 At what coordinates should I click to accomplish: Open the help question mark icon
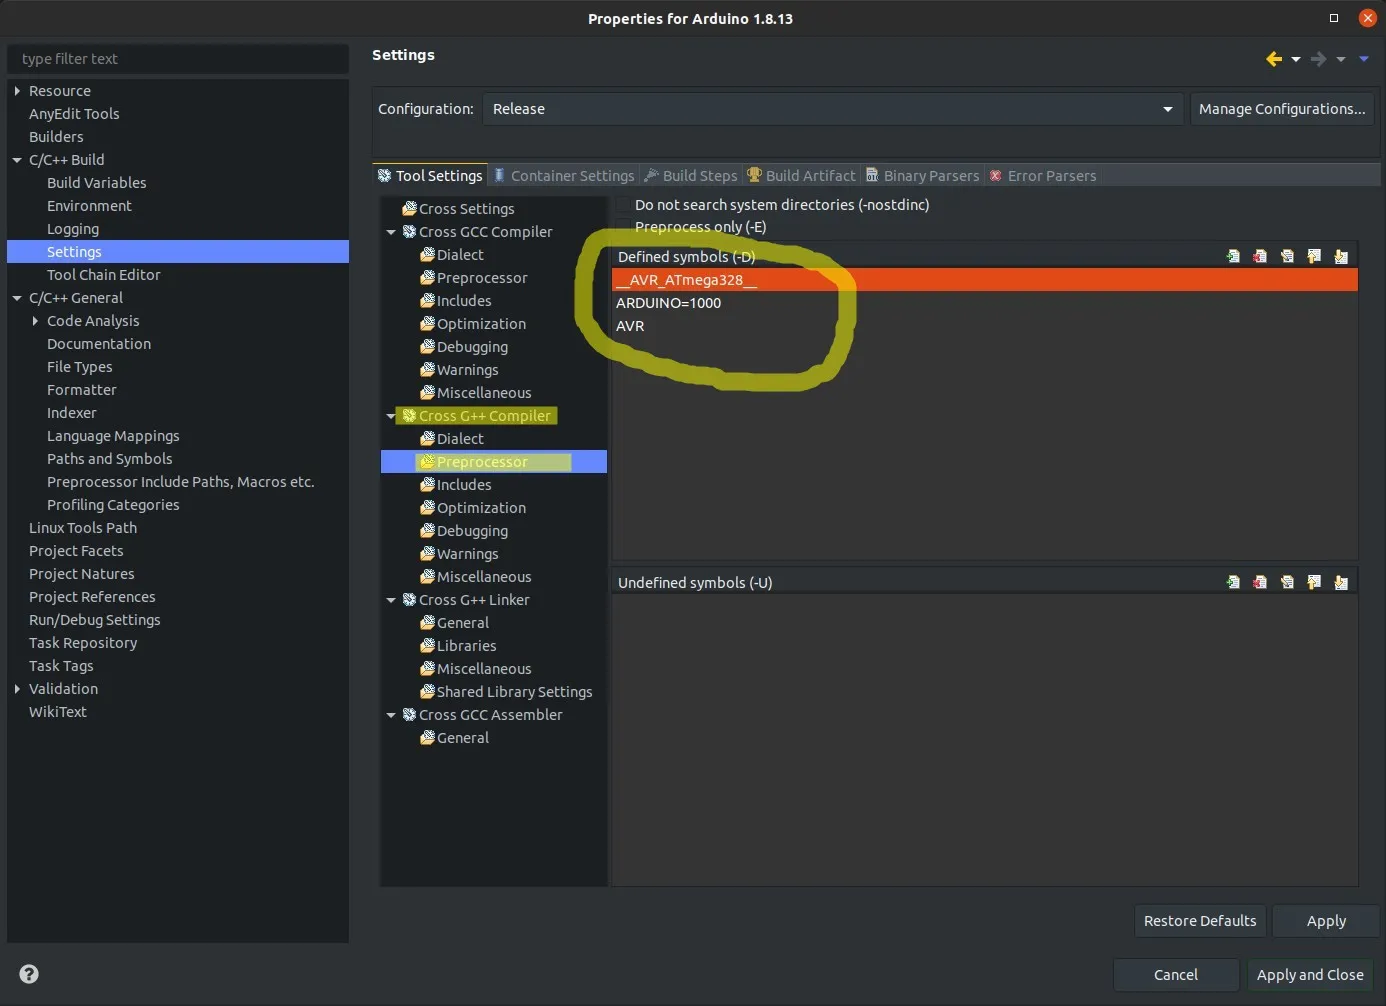(x=29, y=974)
